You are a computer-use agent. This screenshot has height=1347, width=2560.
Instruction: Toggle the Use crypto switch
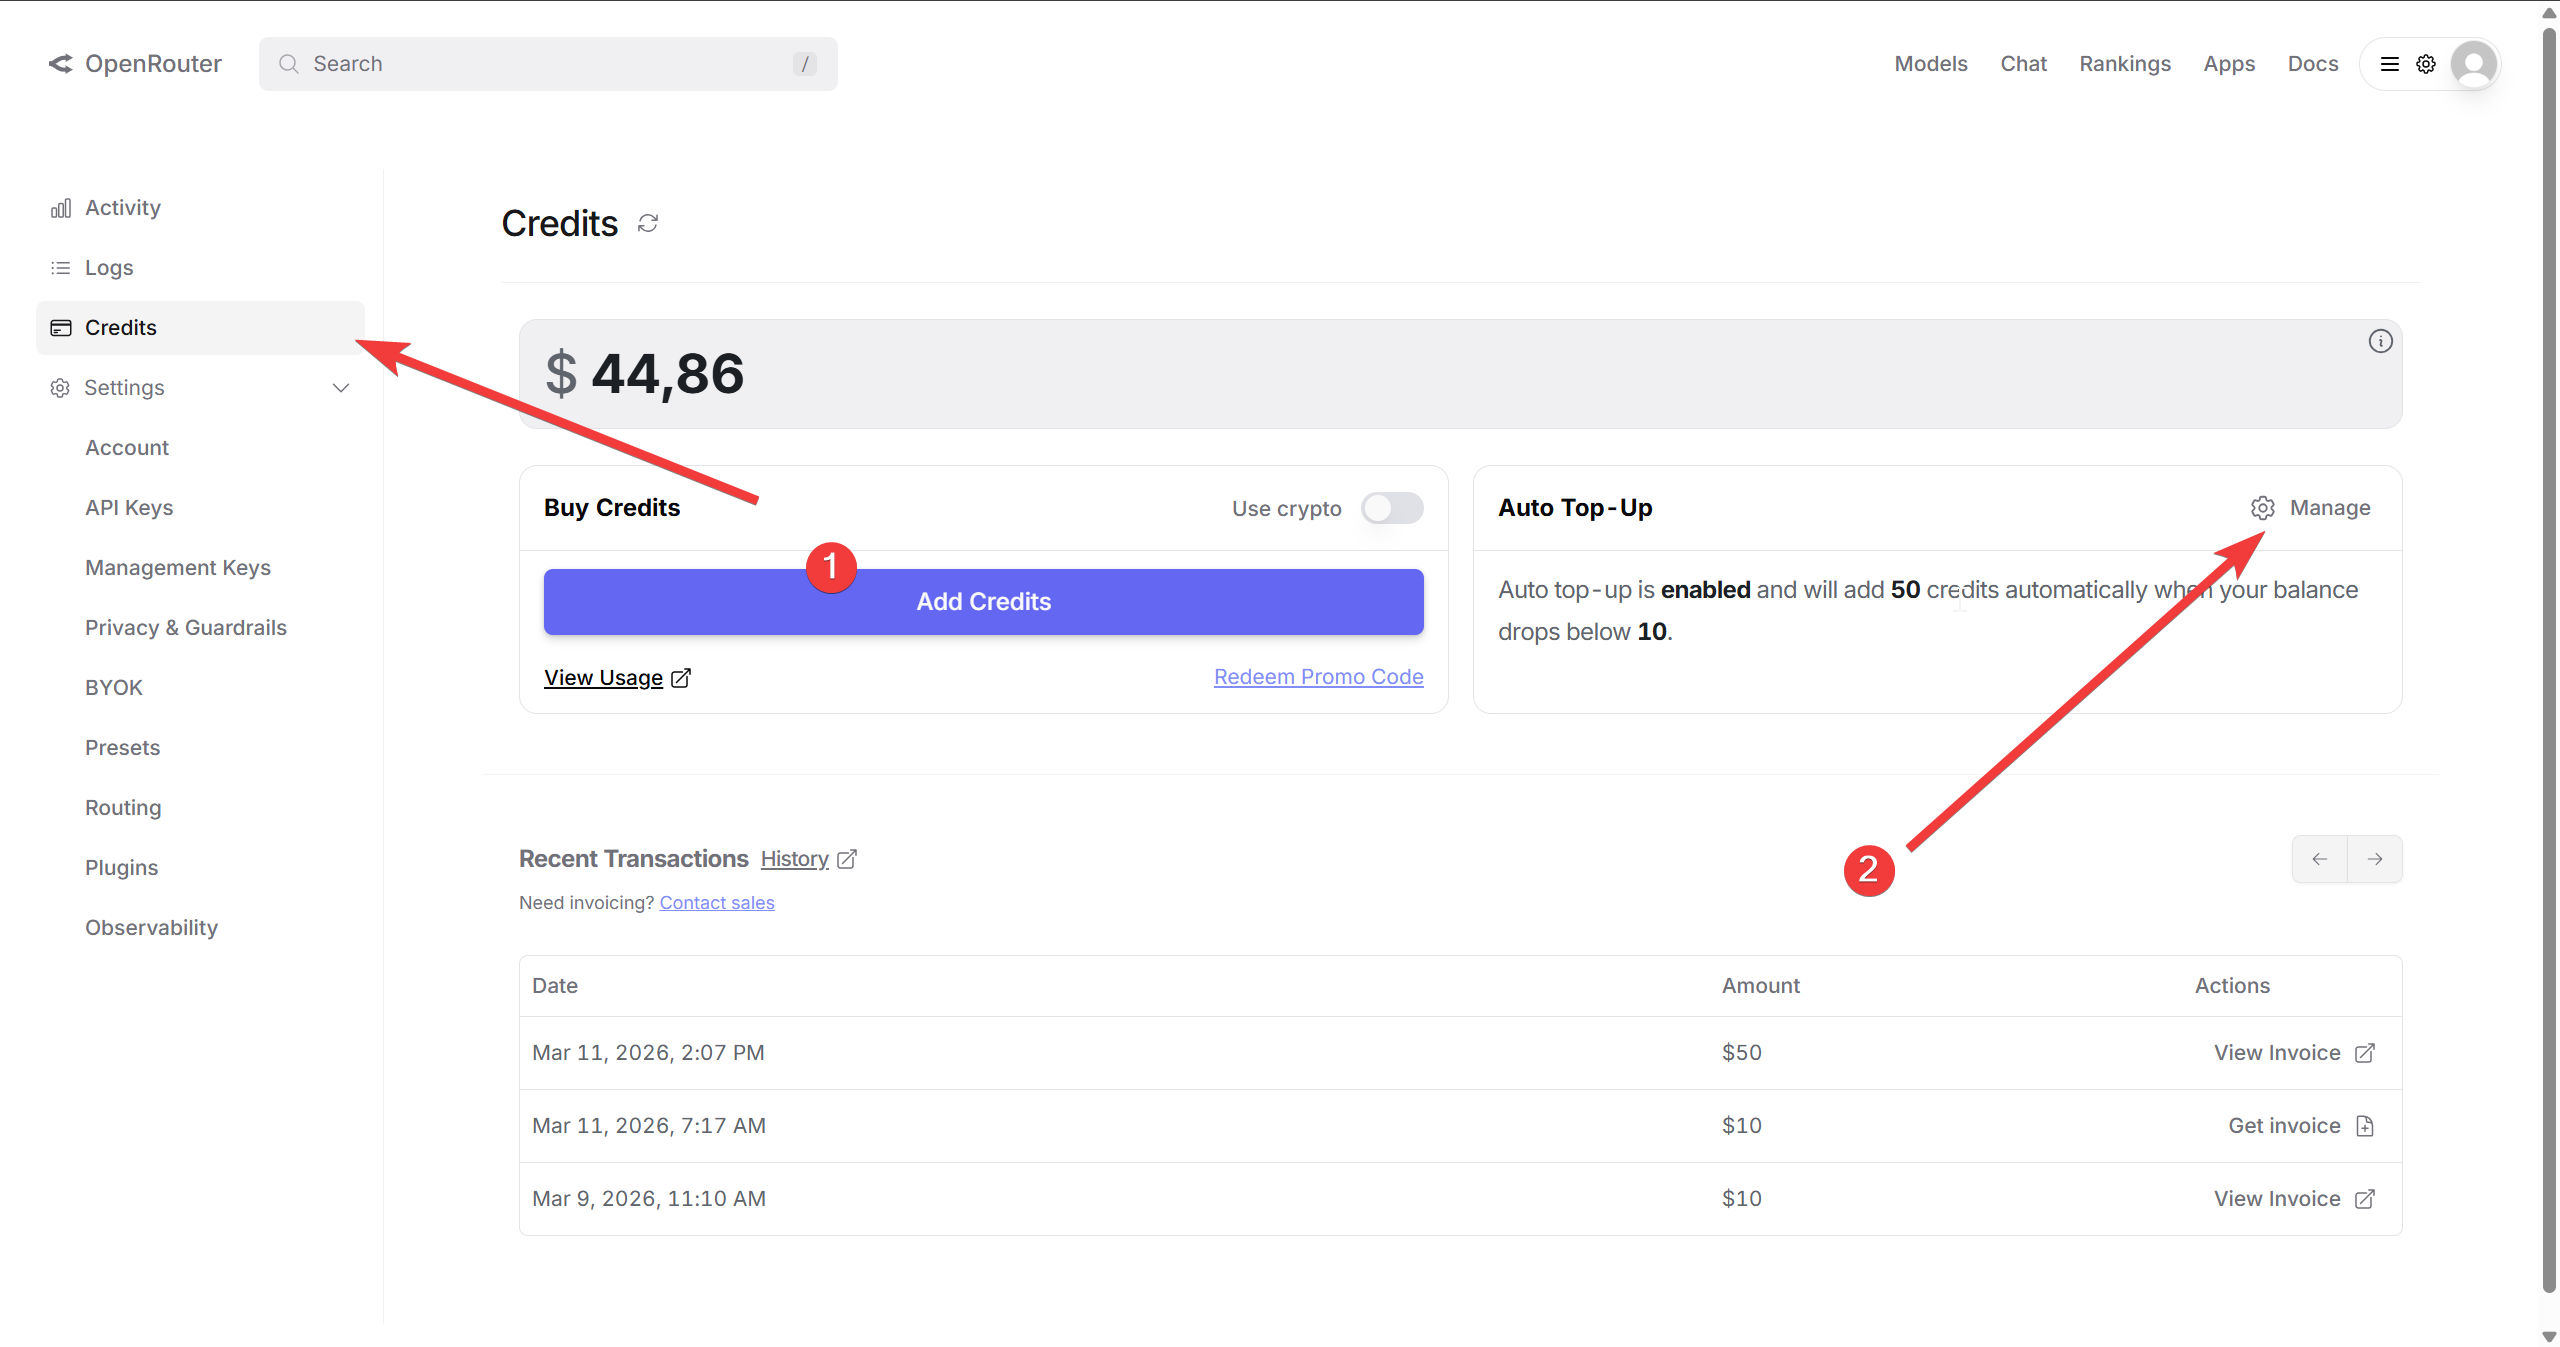click(x=1392, y=508)
